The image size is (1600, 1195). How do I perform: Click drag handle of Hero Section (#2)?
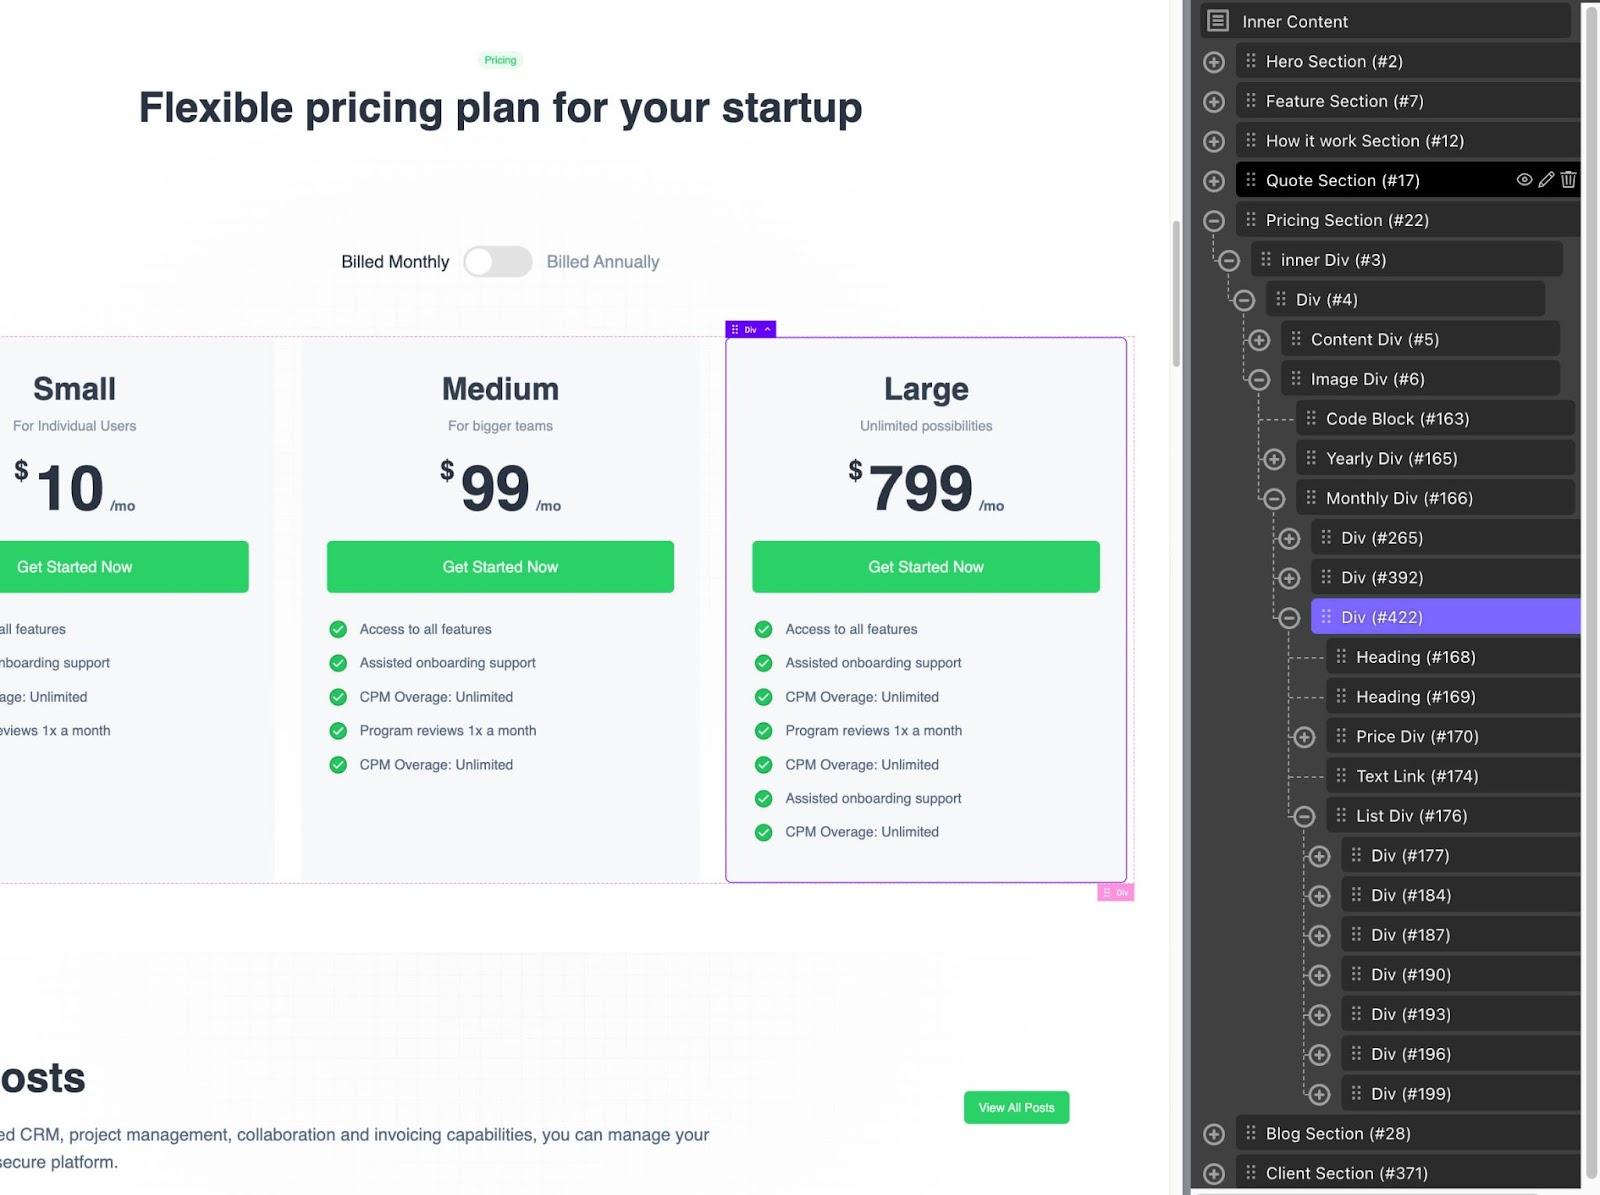pos(1251,61)
